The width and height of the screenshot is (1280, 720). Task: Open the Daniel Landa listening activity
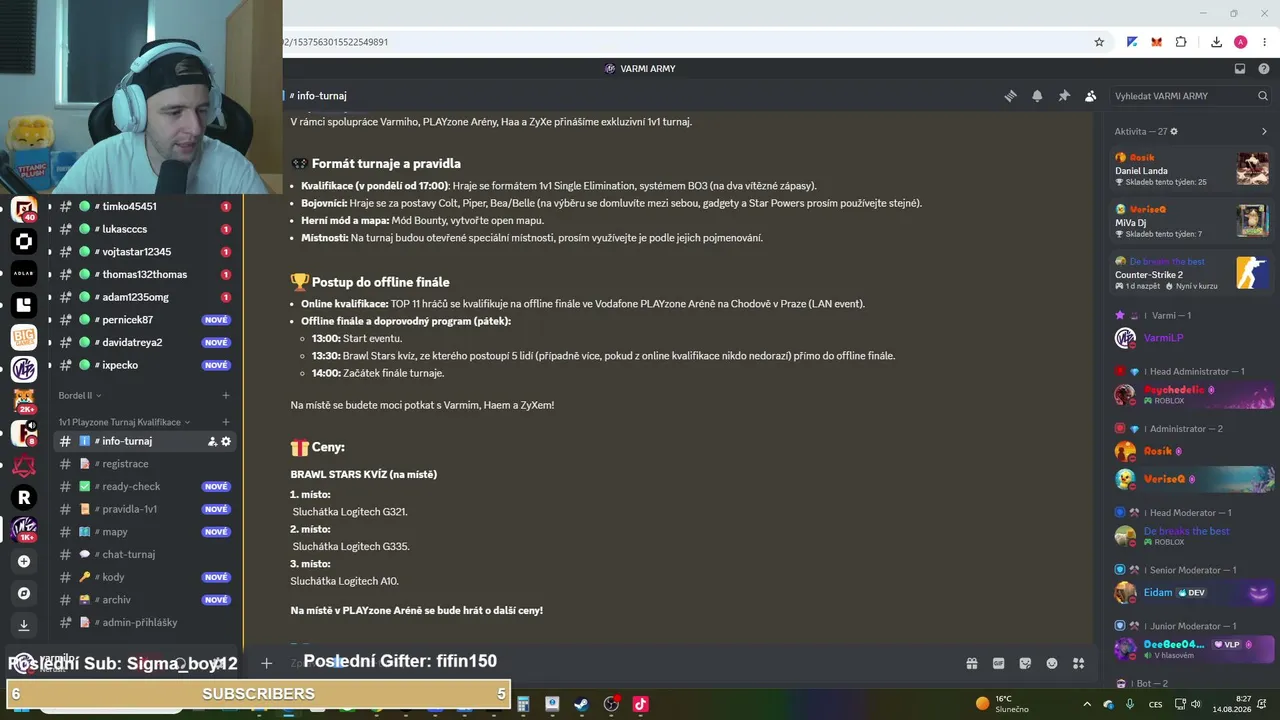pos(1192,169)
